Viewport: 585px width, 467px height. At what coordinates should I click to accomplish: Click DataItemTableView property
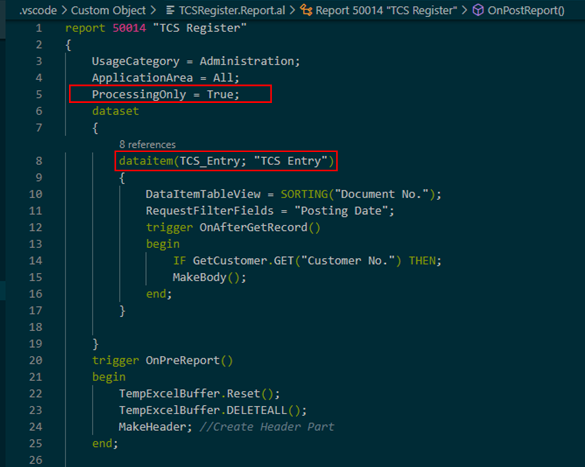pyautogui.click(x=203, y=194)
